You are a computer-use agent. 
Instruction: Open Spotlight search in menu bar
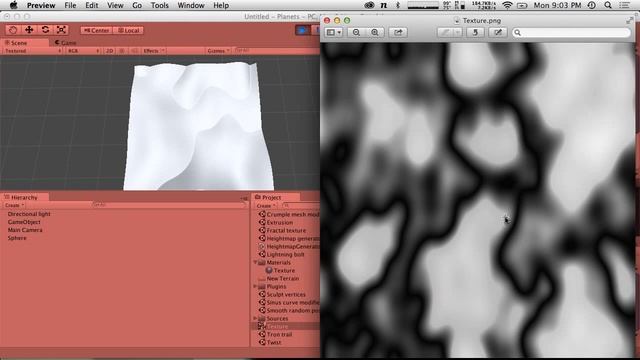608,5
